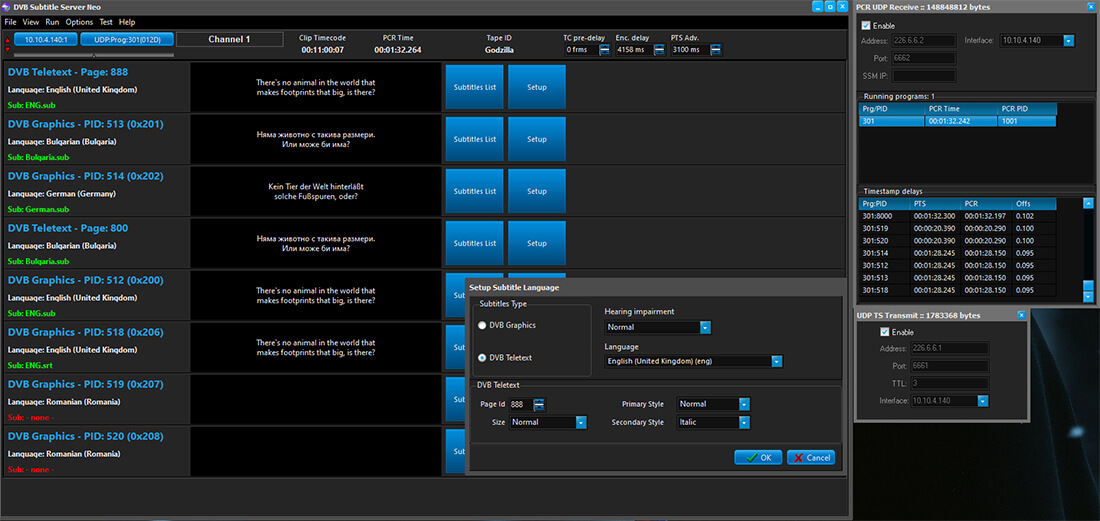Open the Test menu

pos(106,22)
